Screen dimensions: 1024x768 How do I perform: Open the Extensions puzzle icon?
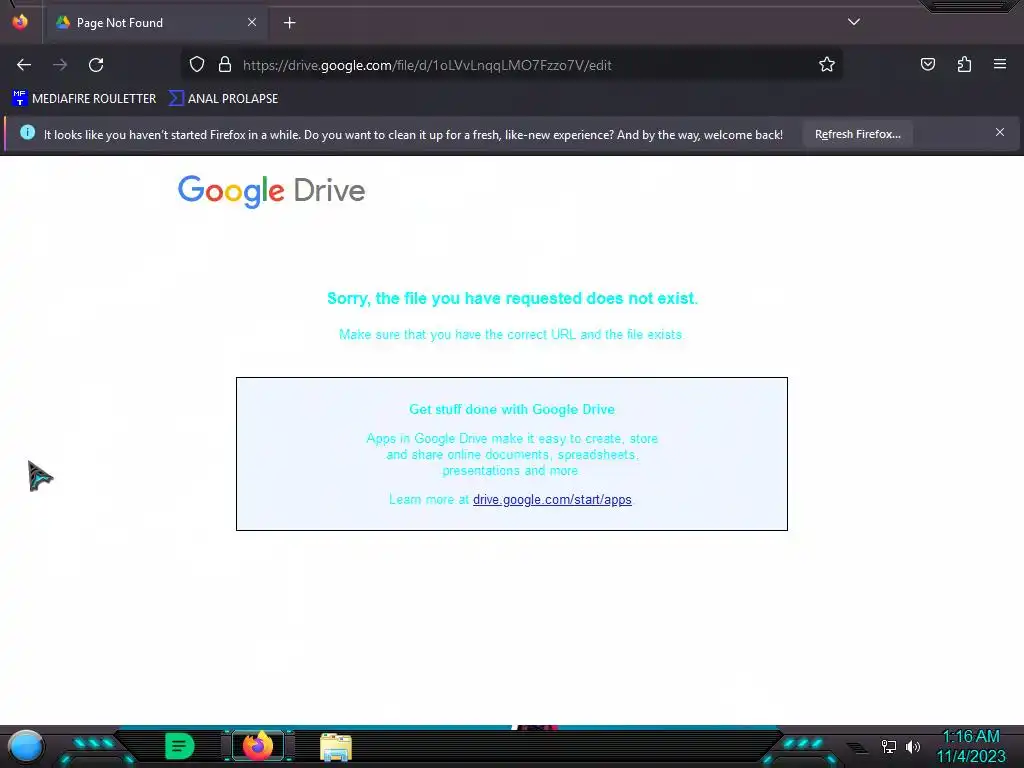pyautogui.click(x=965, y=64)
